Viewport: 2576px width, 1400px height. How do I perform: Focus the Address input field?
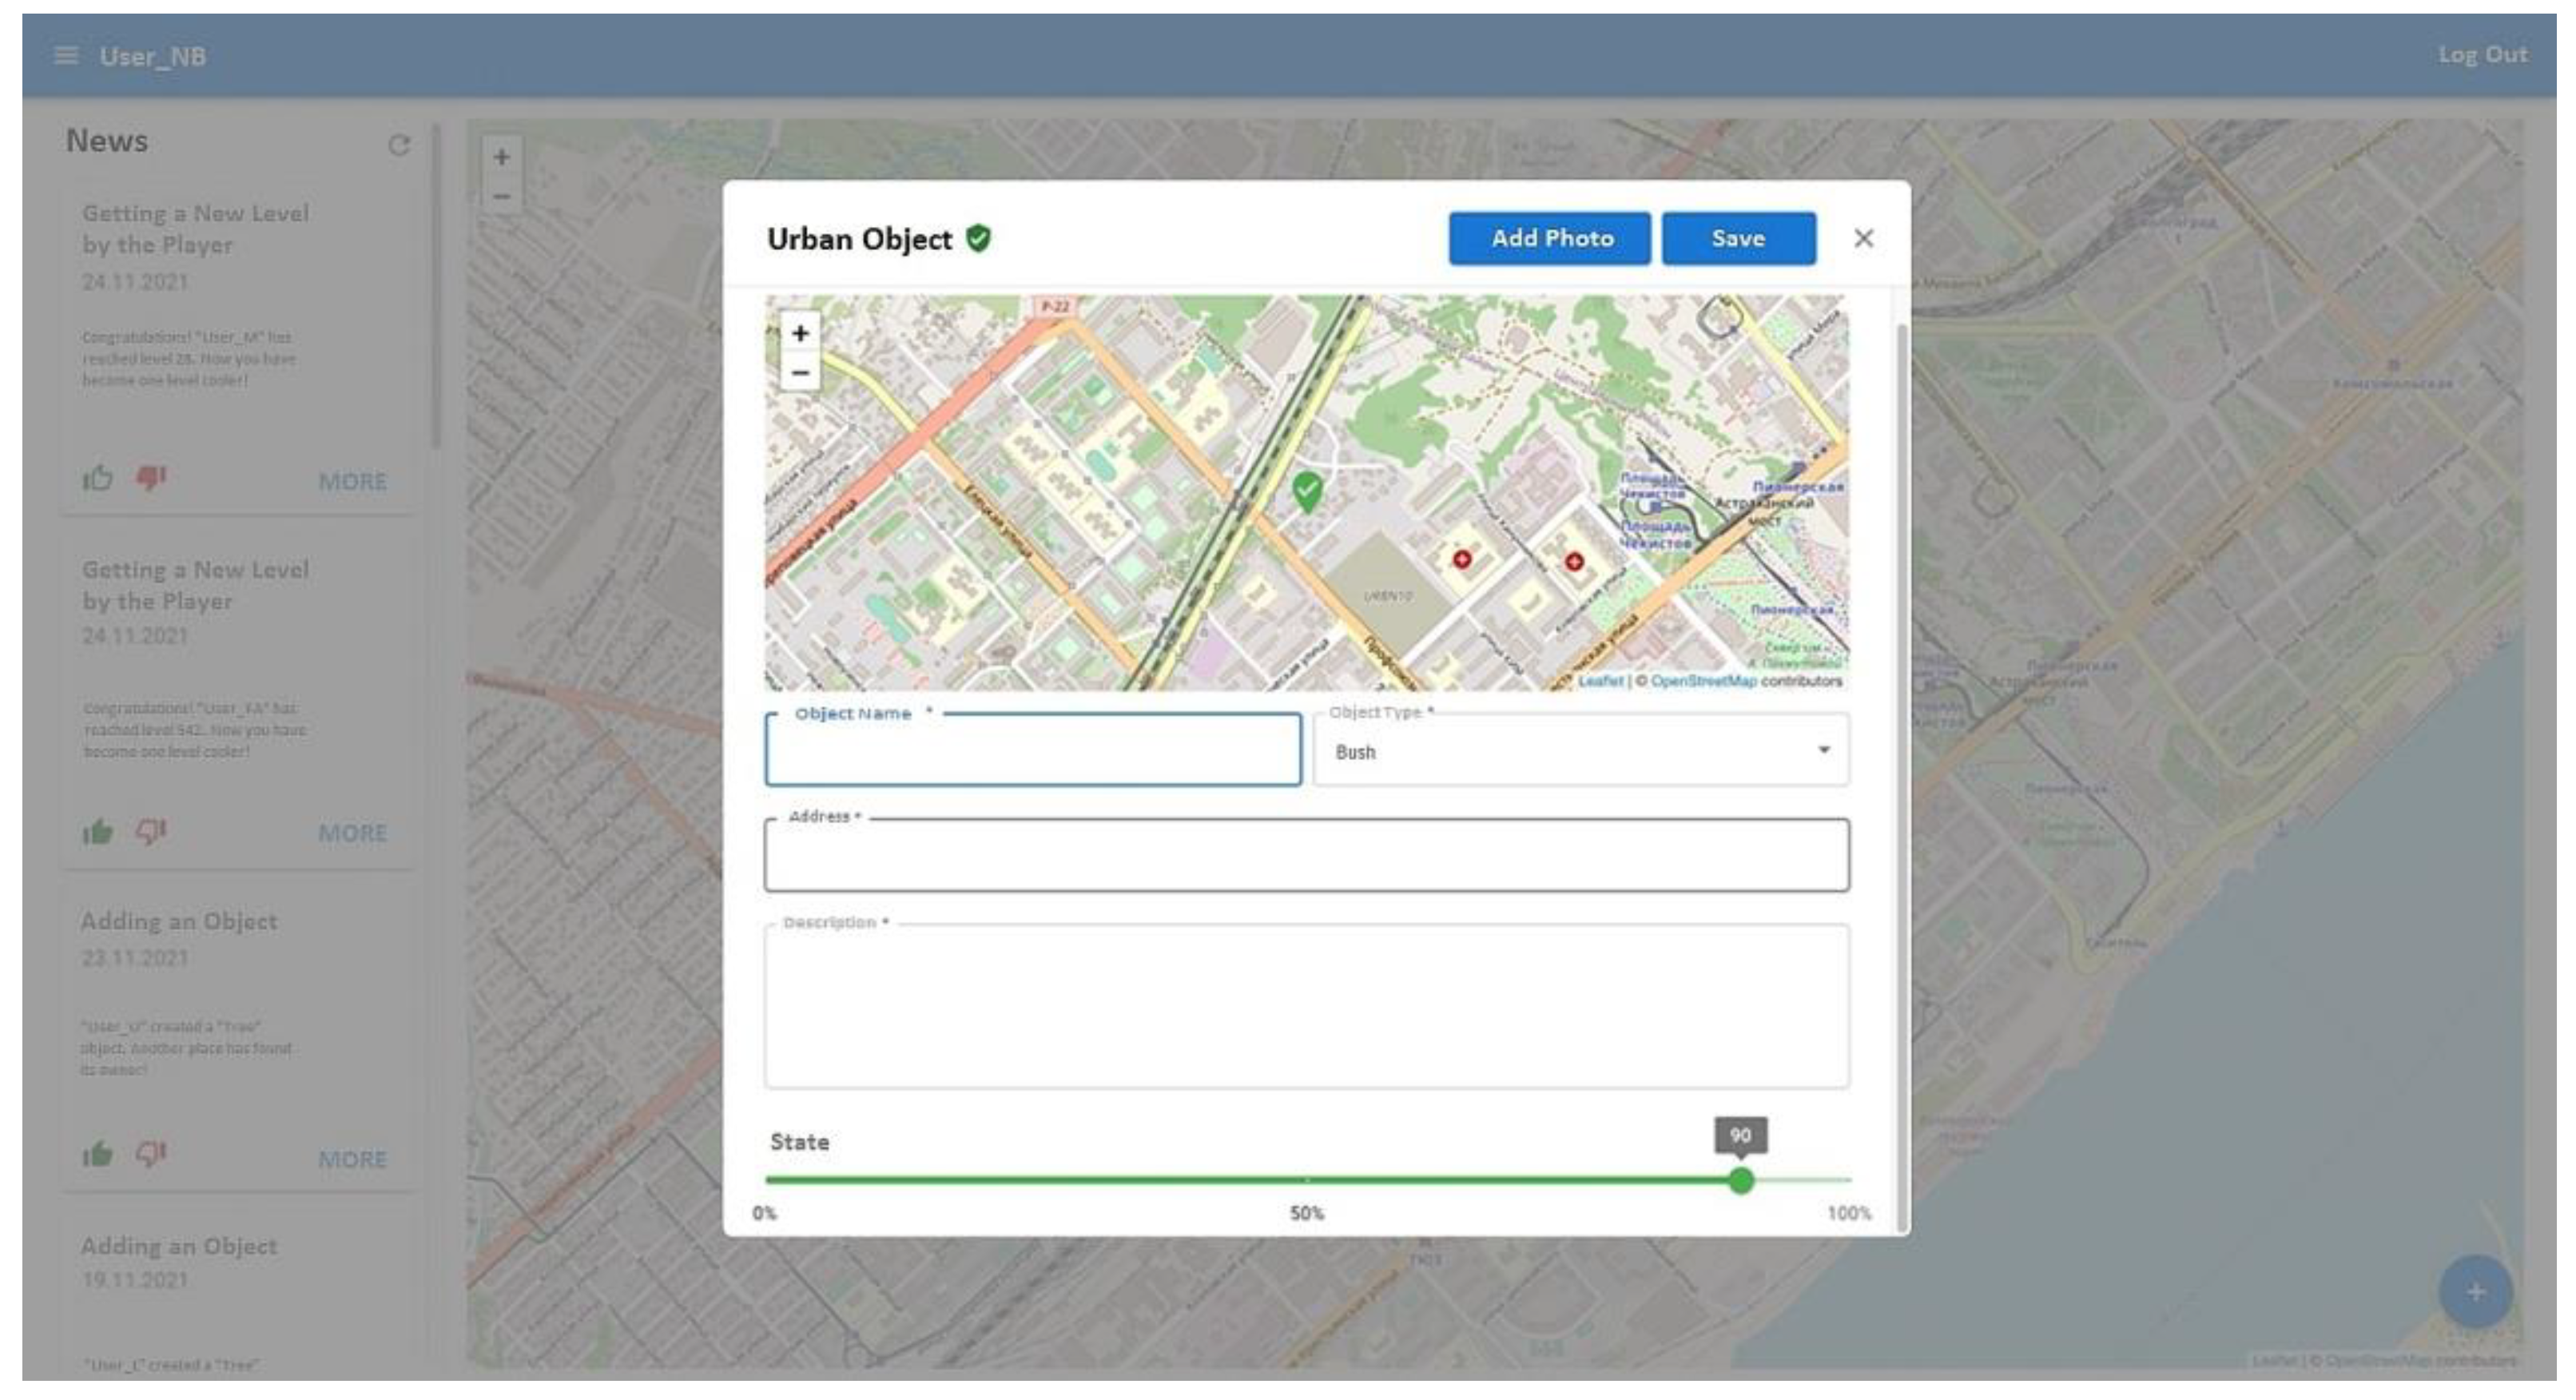[x=1307, y=855]
